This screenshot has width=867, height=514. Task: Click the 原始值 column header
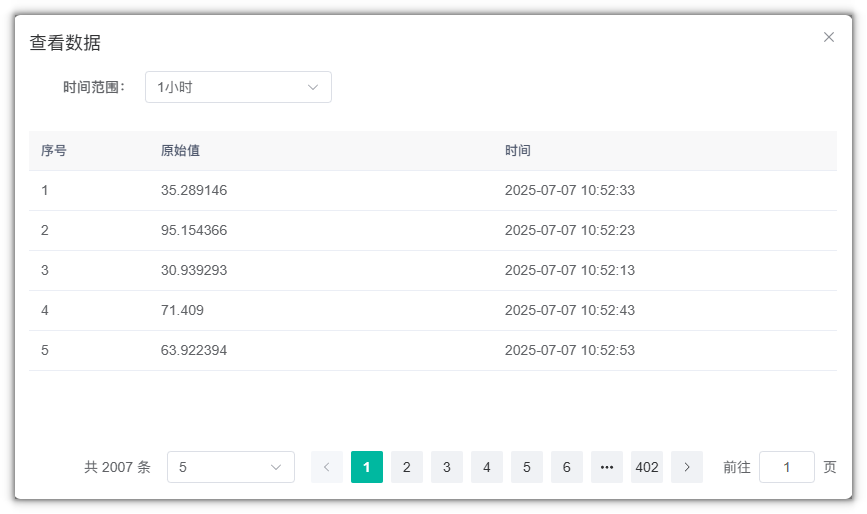click(180, 150)
